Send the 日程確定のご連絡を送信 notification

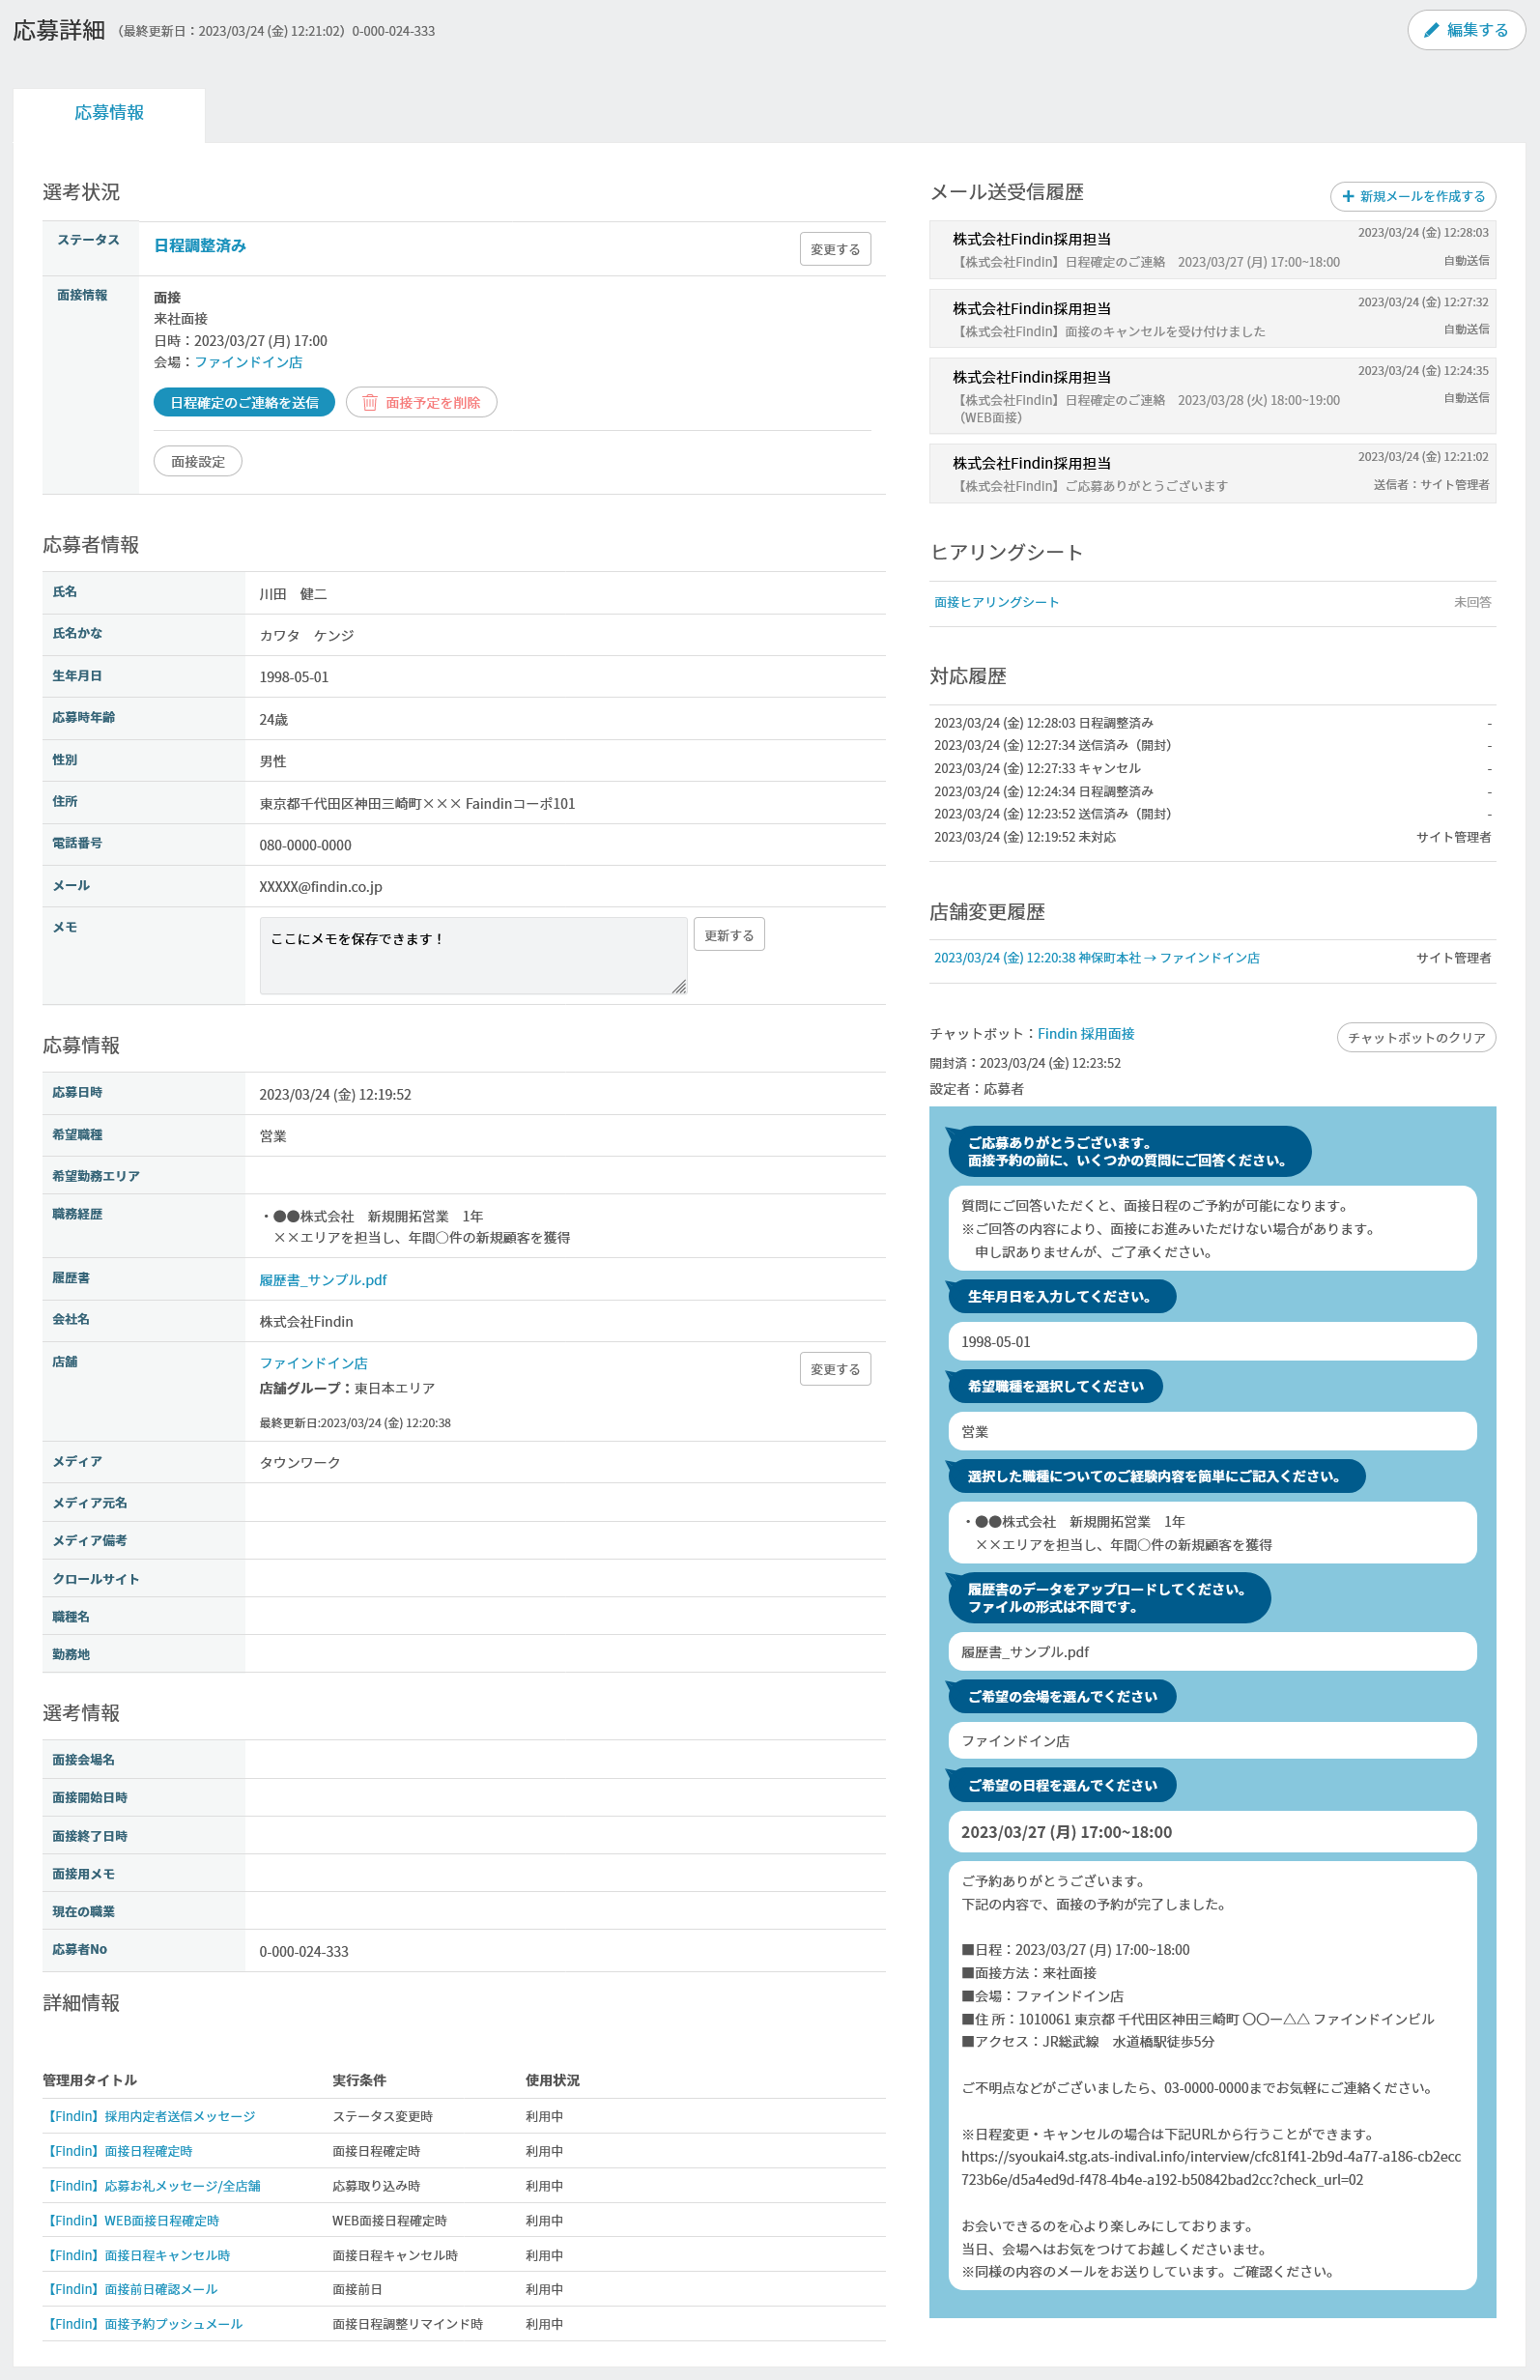(x=244, y=402)
